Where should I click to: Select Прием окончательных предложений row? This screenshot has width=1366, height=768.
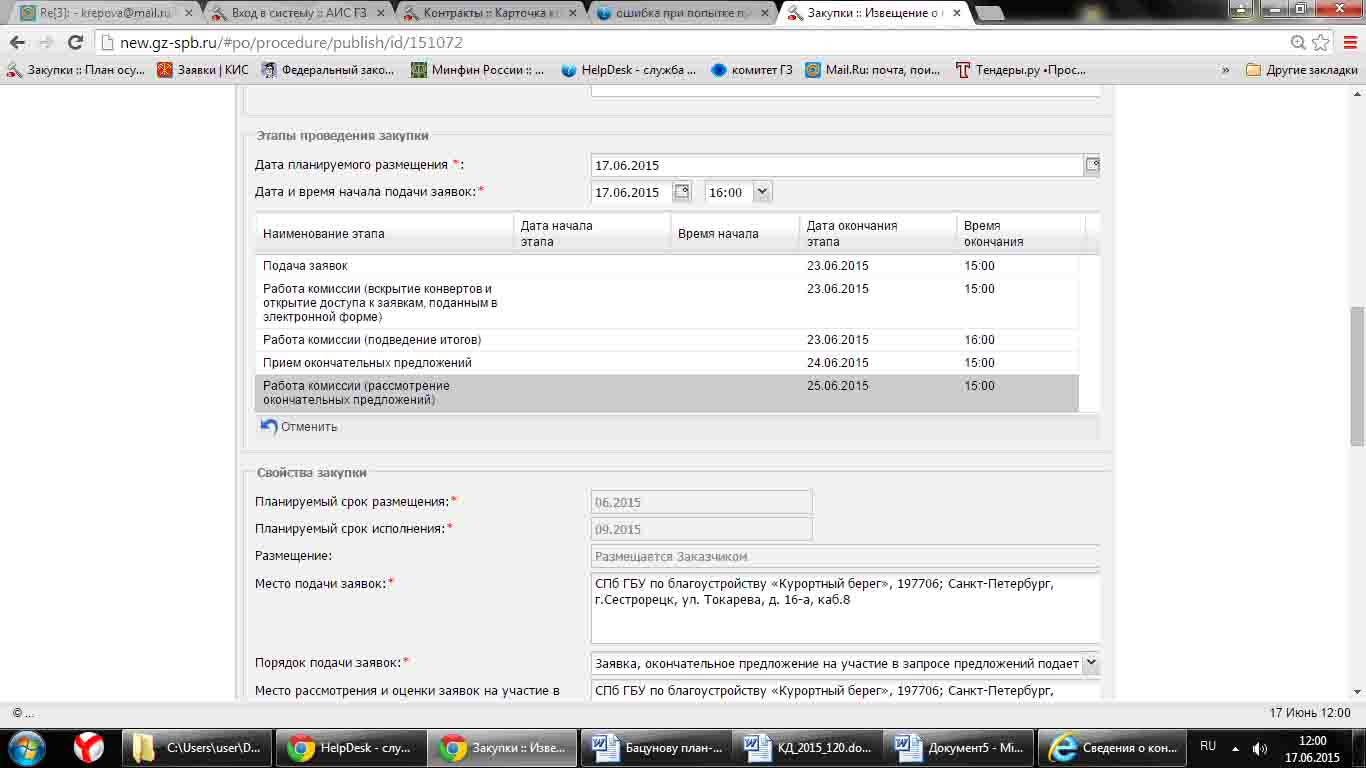[x=667, y=363]
